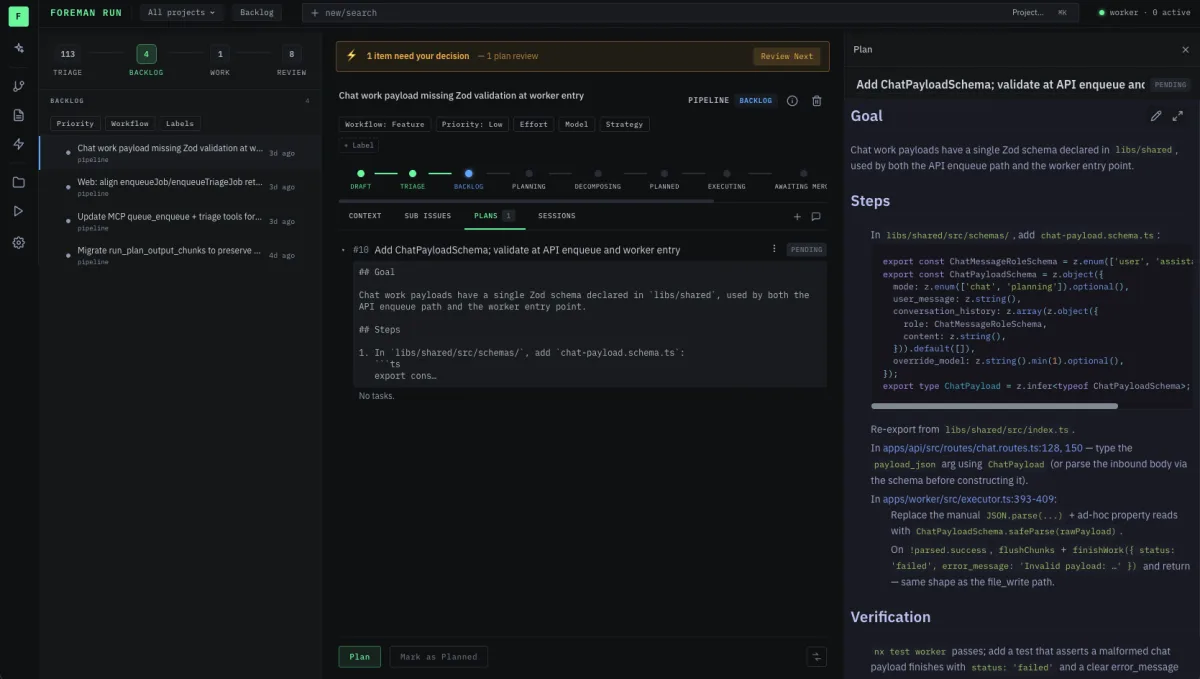Open the three-dot menu on plan #10
The width and height of the screenshot is (1200, 679).
(x=774, y=249)
